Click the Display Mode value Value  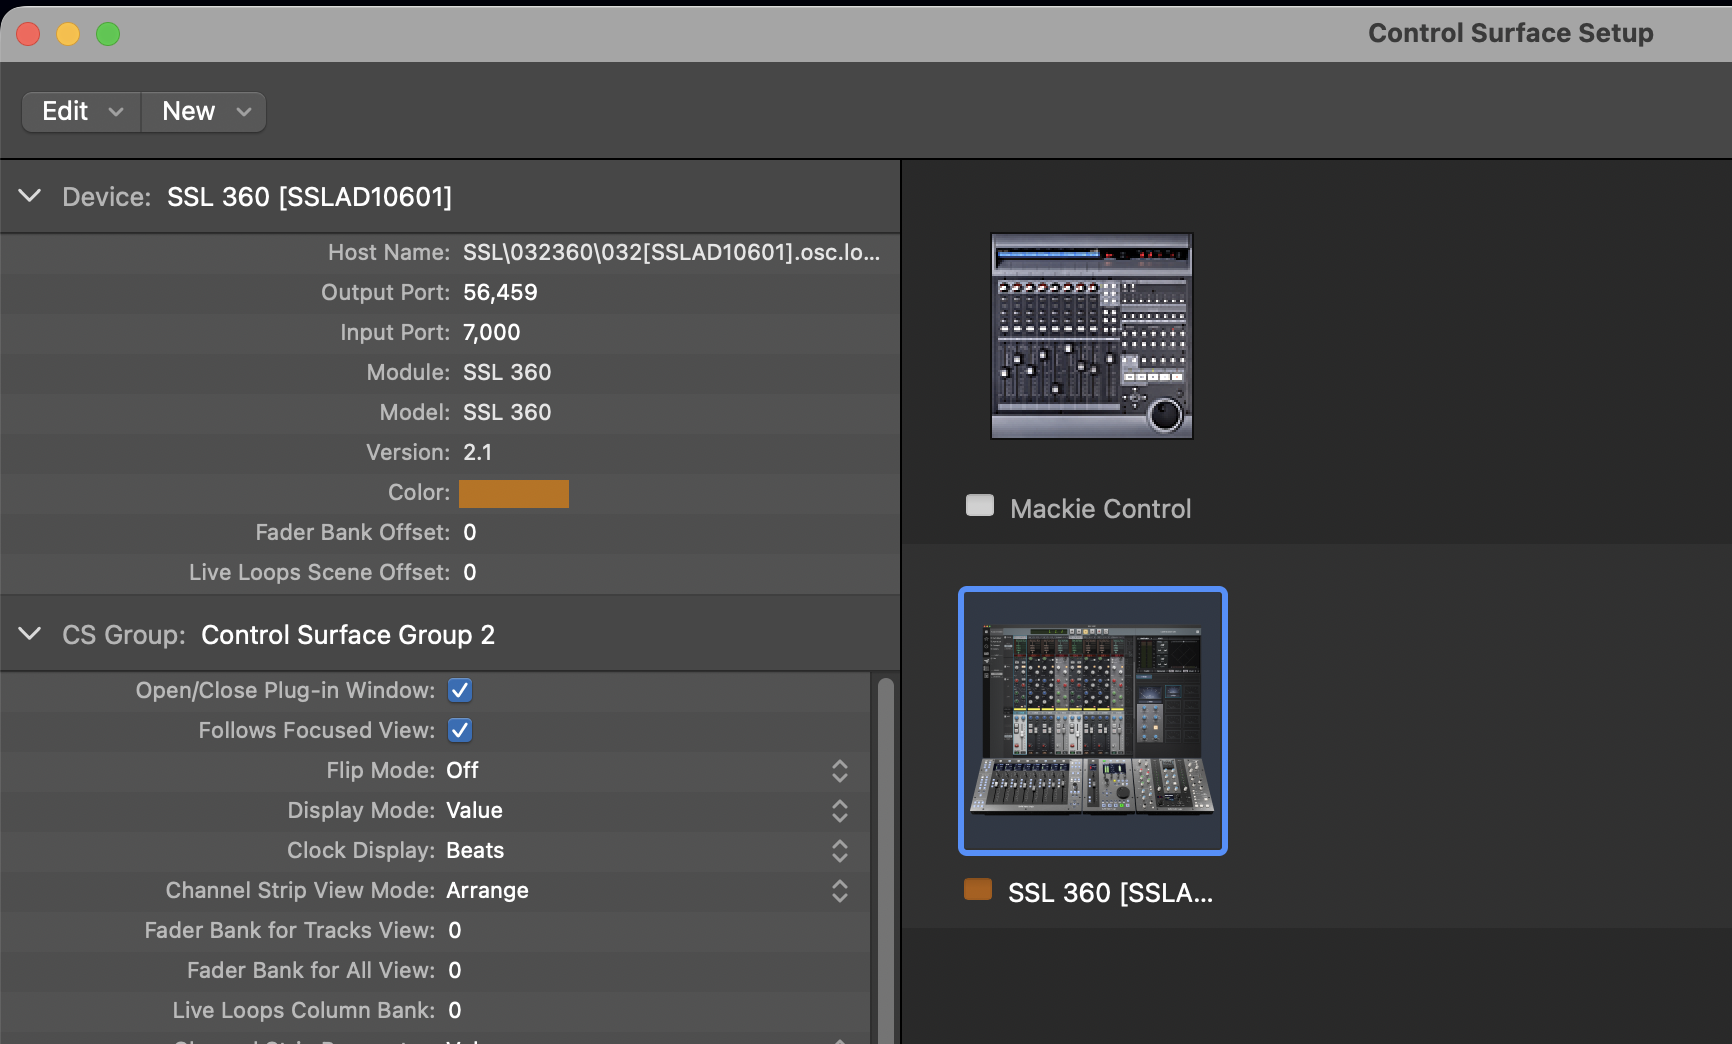tap(474, 810)
